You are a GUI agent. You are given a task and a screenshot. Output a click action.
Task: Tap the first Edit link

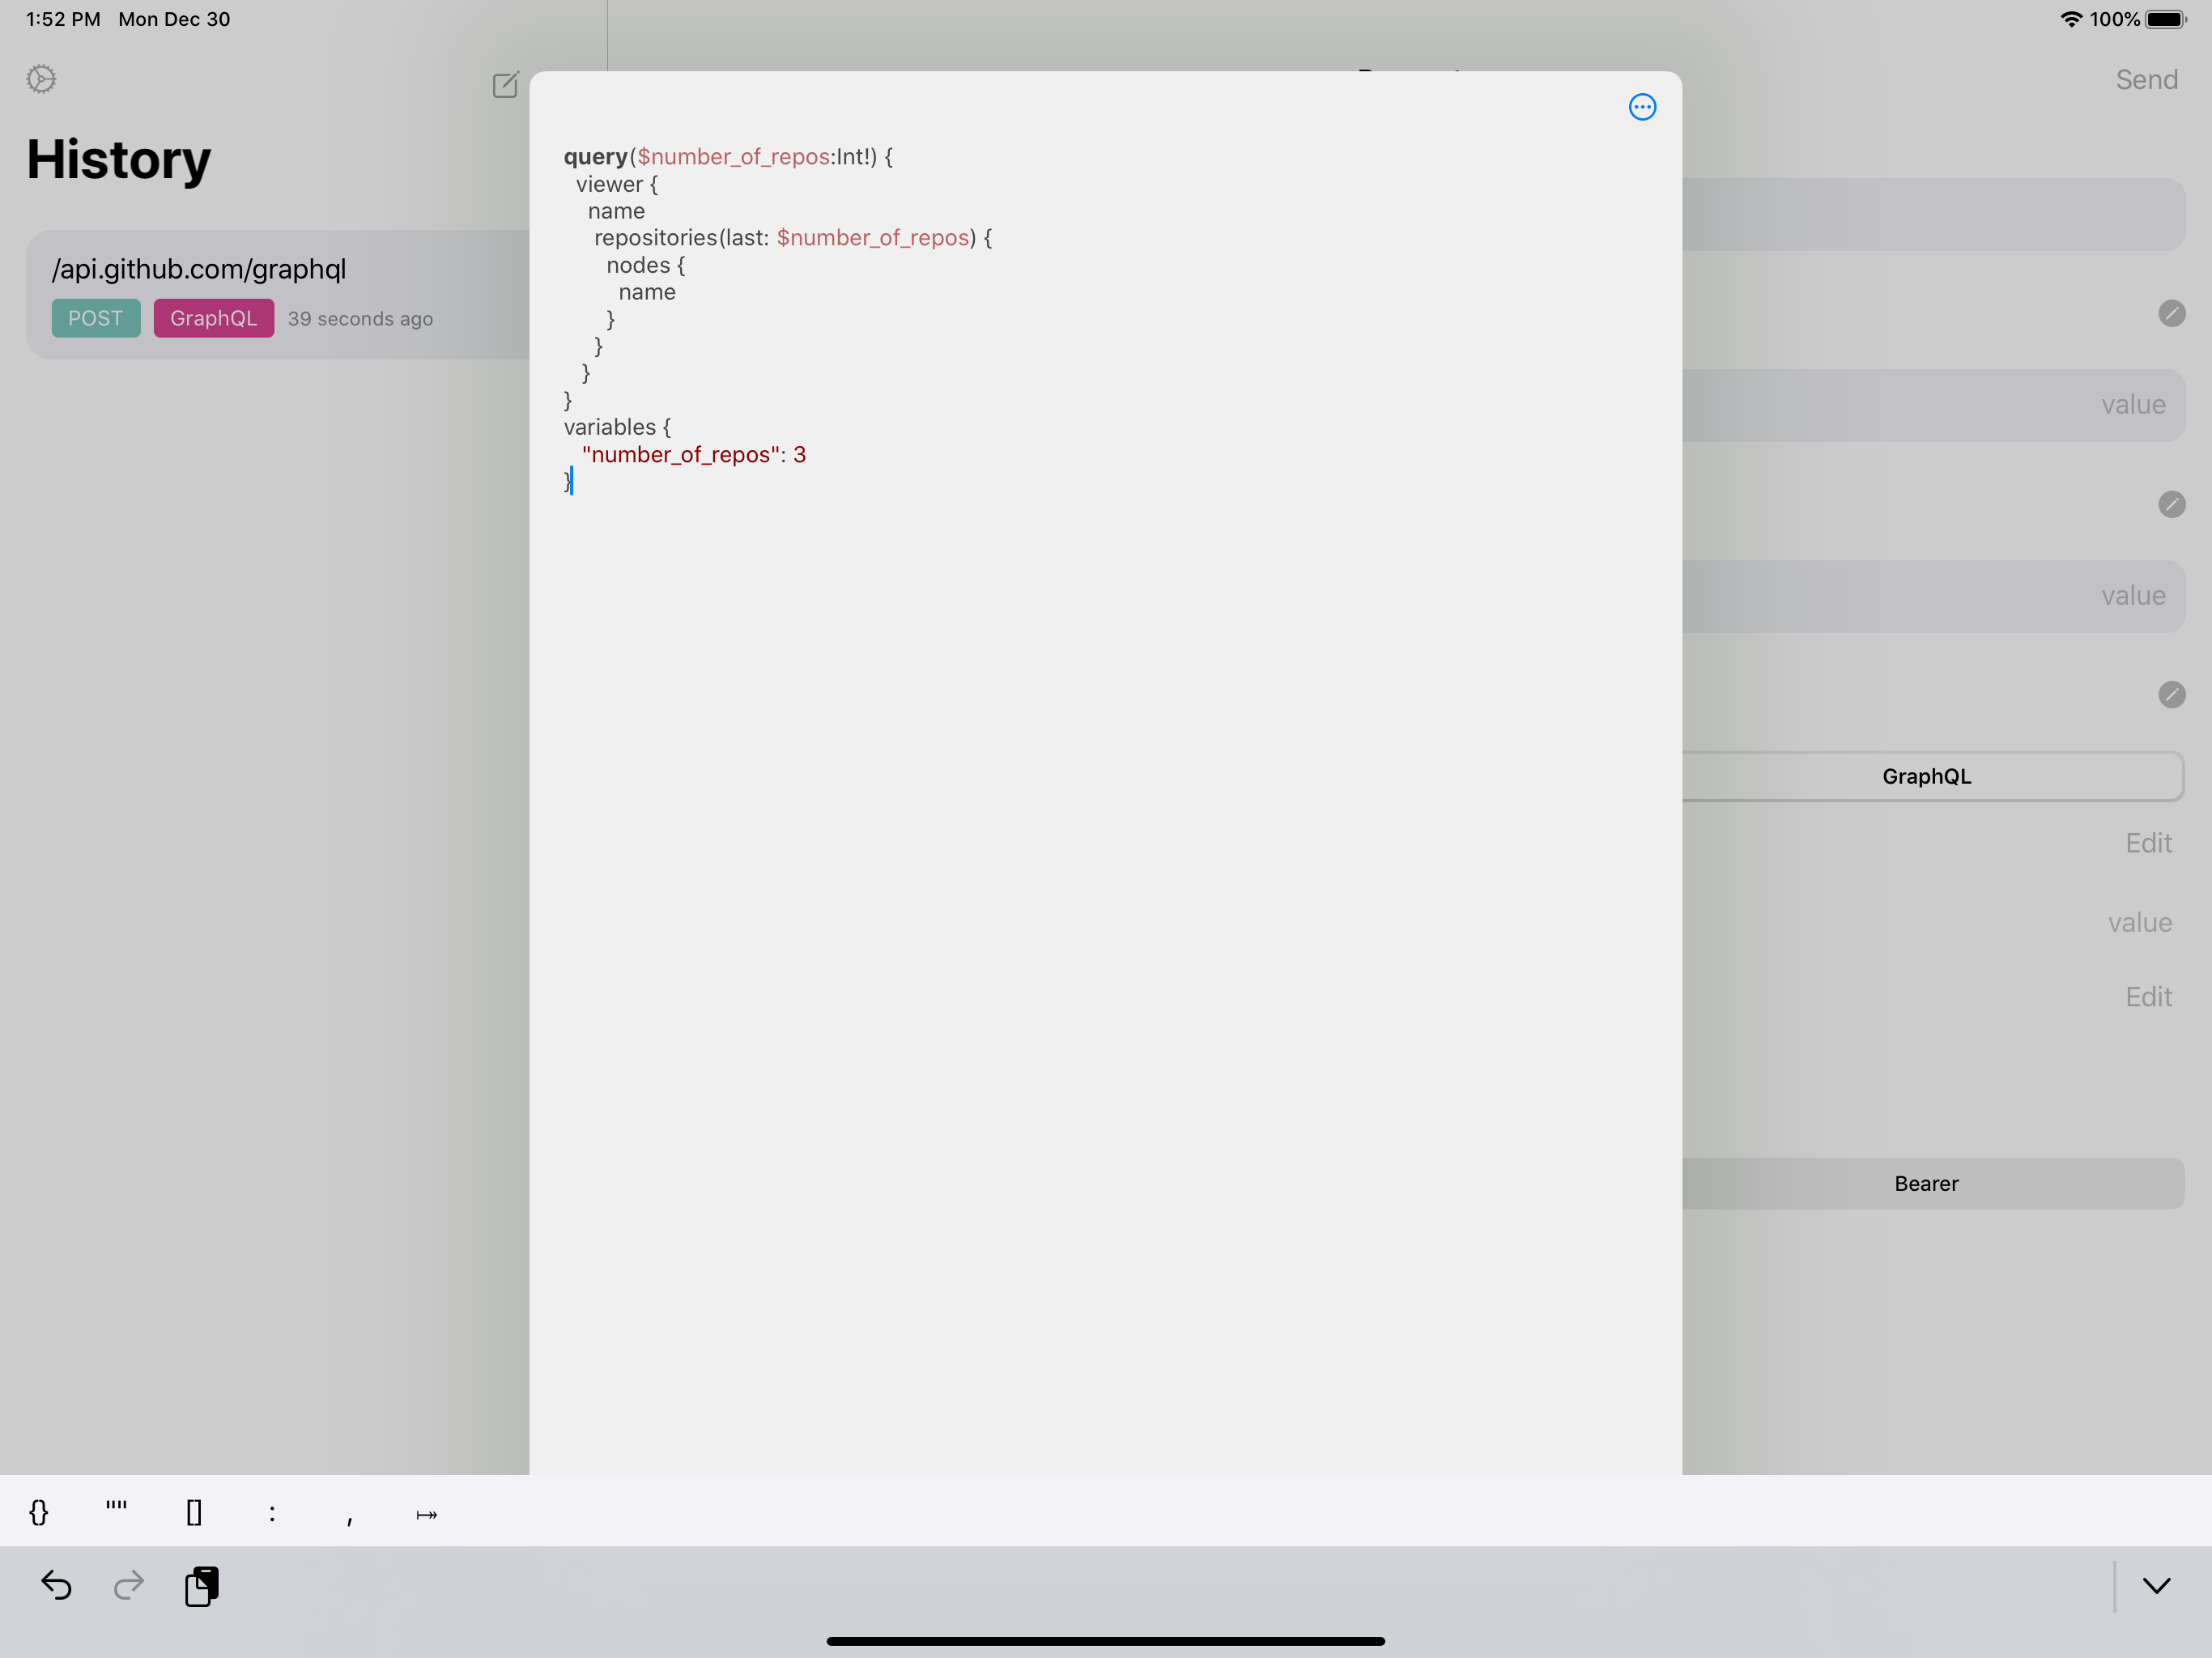[2148, 843]
